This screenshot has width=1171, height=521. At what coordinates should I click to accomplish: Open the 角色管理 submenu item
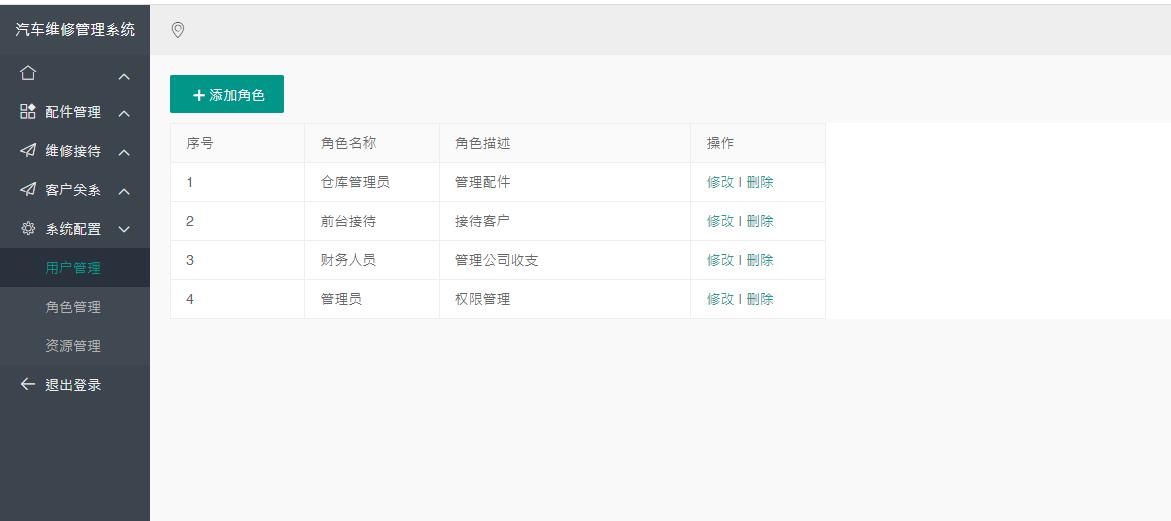point(73,307)
